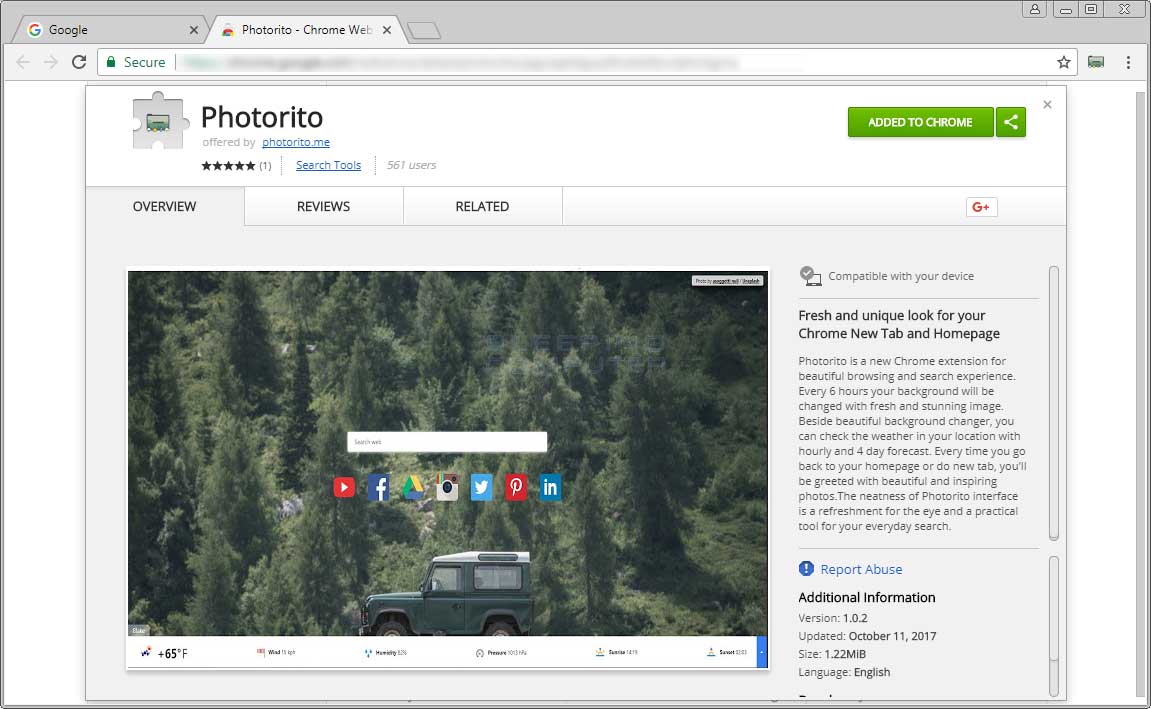
Task: Click the Additional Information panel scrollbar
Action: point(1054,626)
